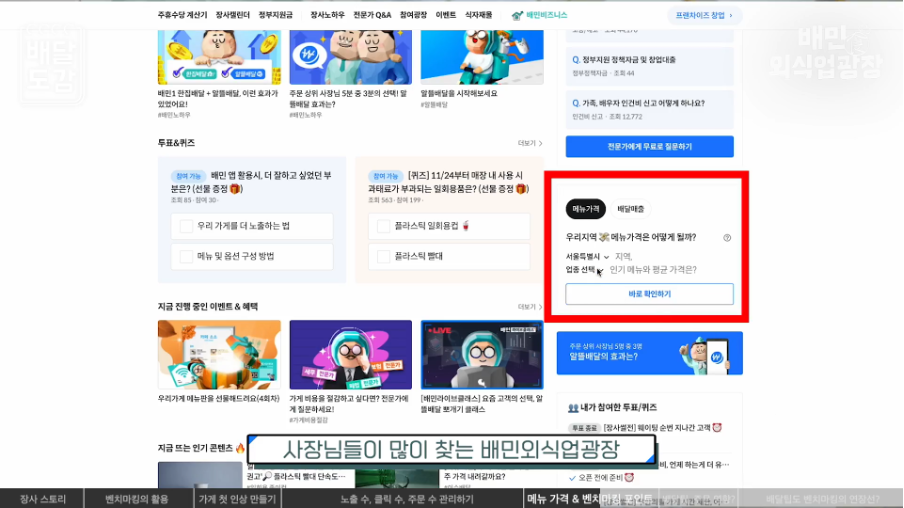This screenshot has height=508, width=904.
Task: Select the 메뉴가격 tab
Action: click(586, 209)
